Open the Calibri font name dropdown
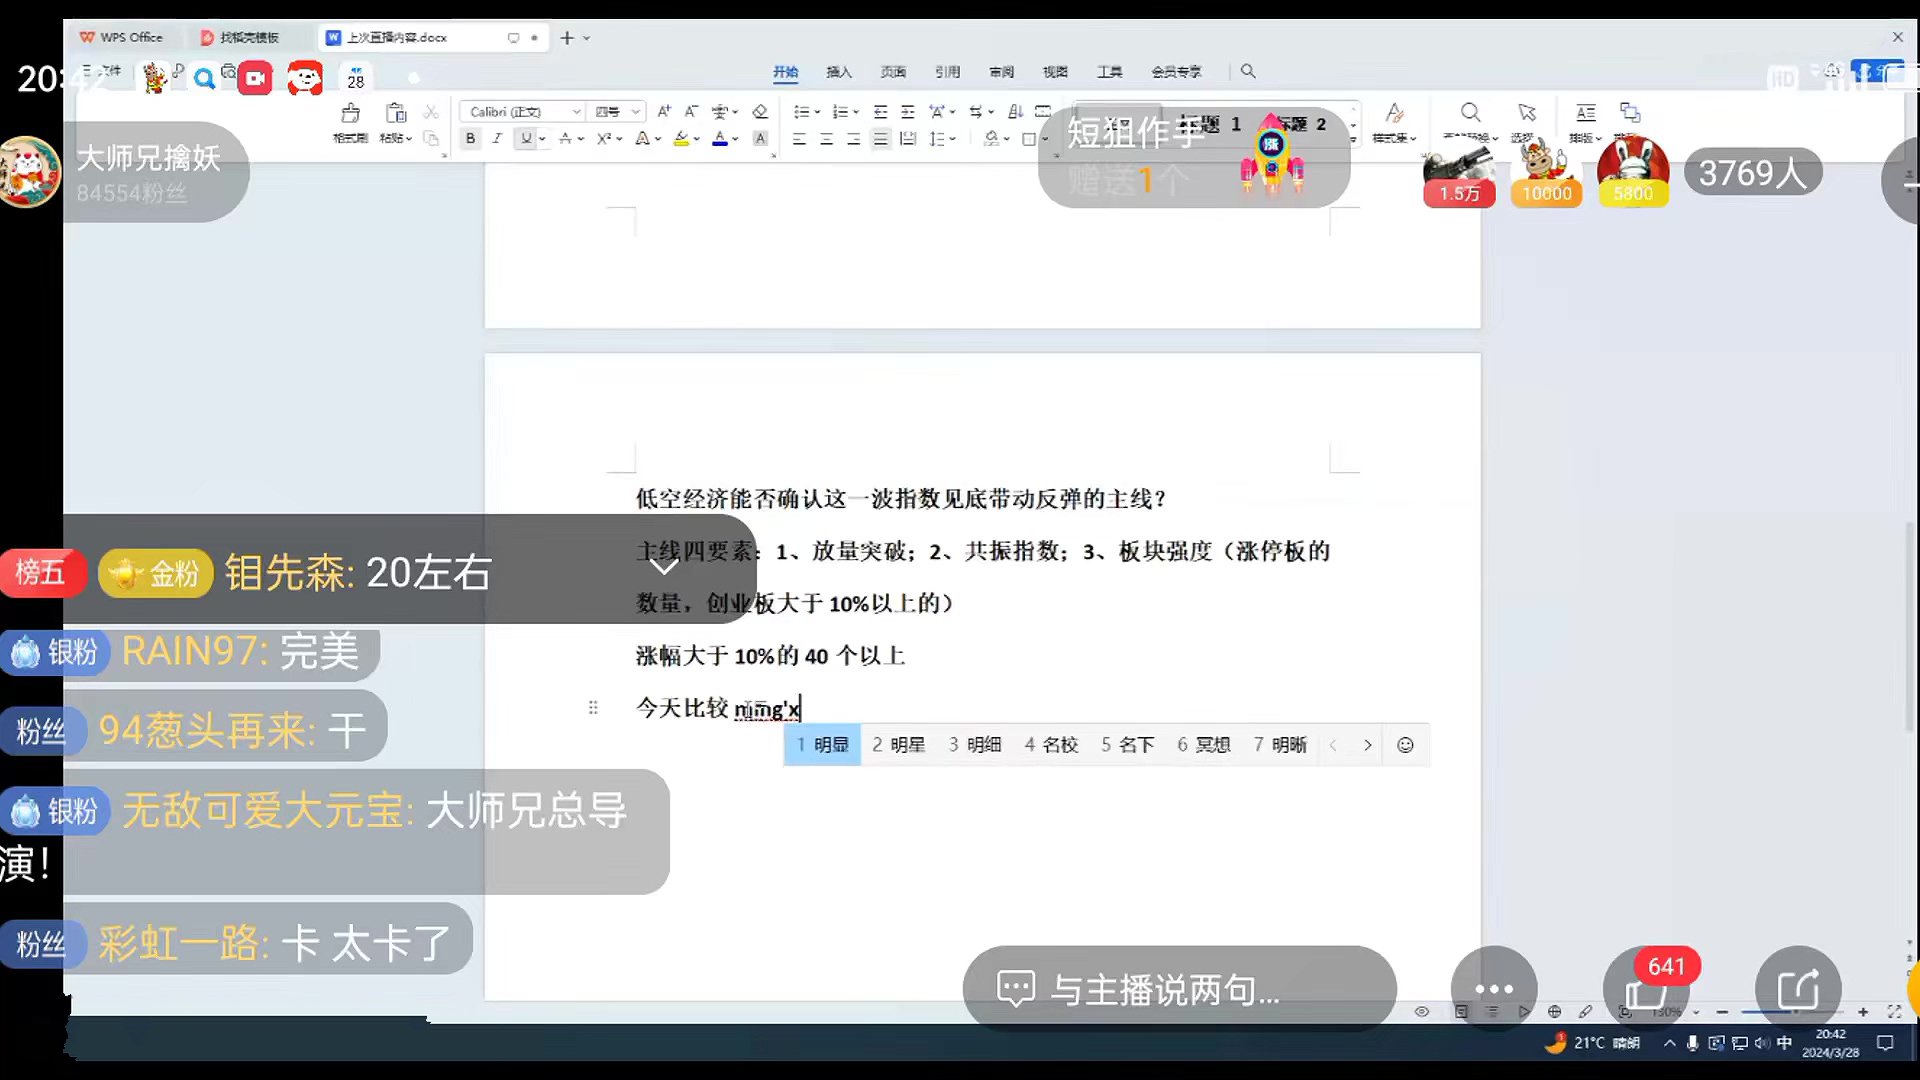Screen dimensions: 1920x1080 576,112
